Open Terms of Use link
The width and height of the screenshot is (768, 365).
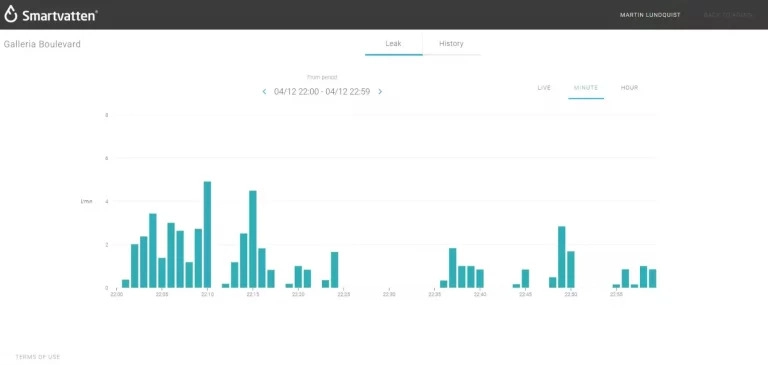click(38, 357)
